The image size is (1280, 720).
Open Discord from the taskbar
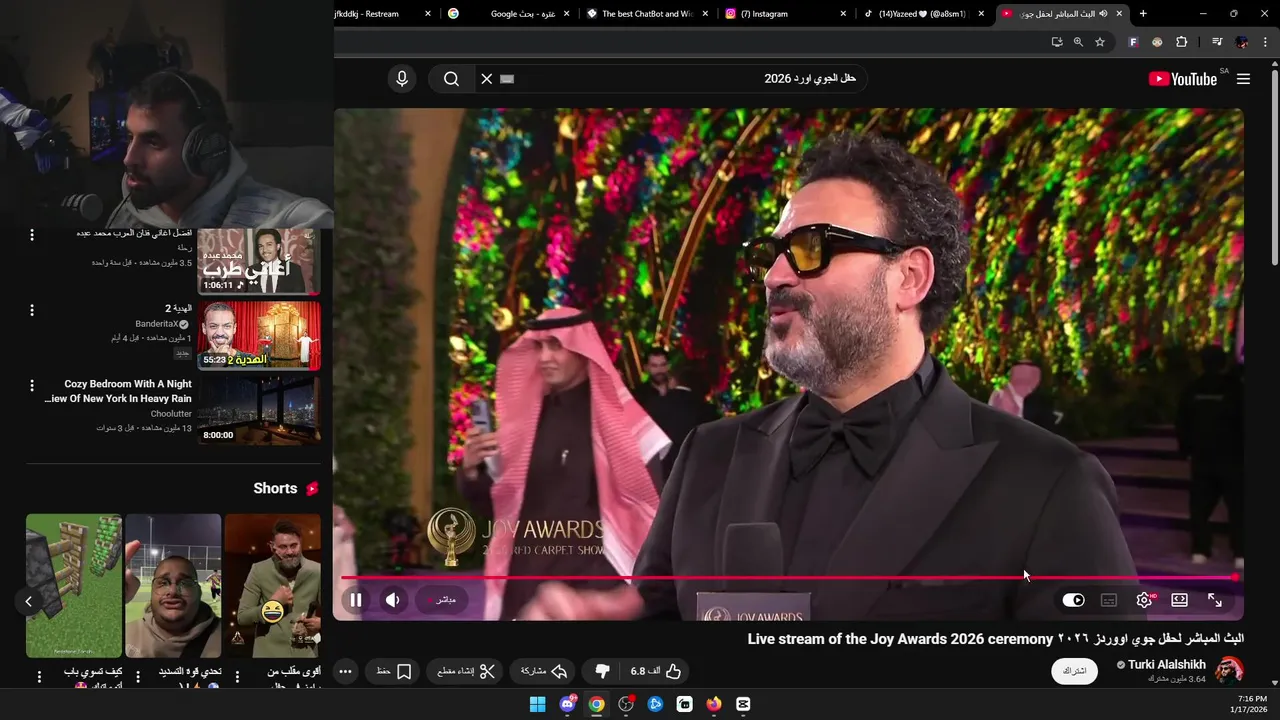567,704
